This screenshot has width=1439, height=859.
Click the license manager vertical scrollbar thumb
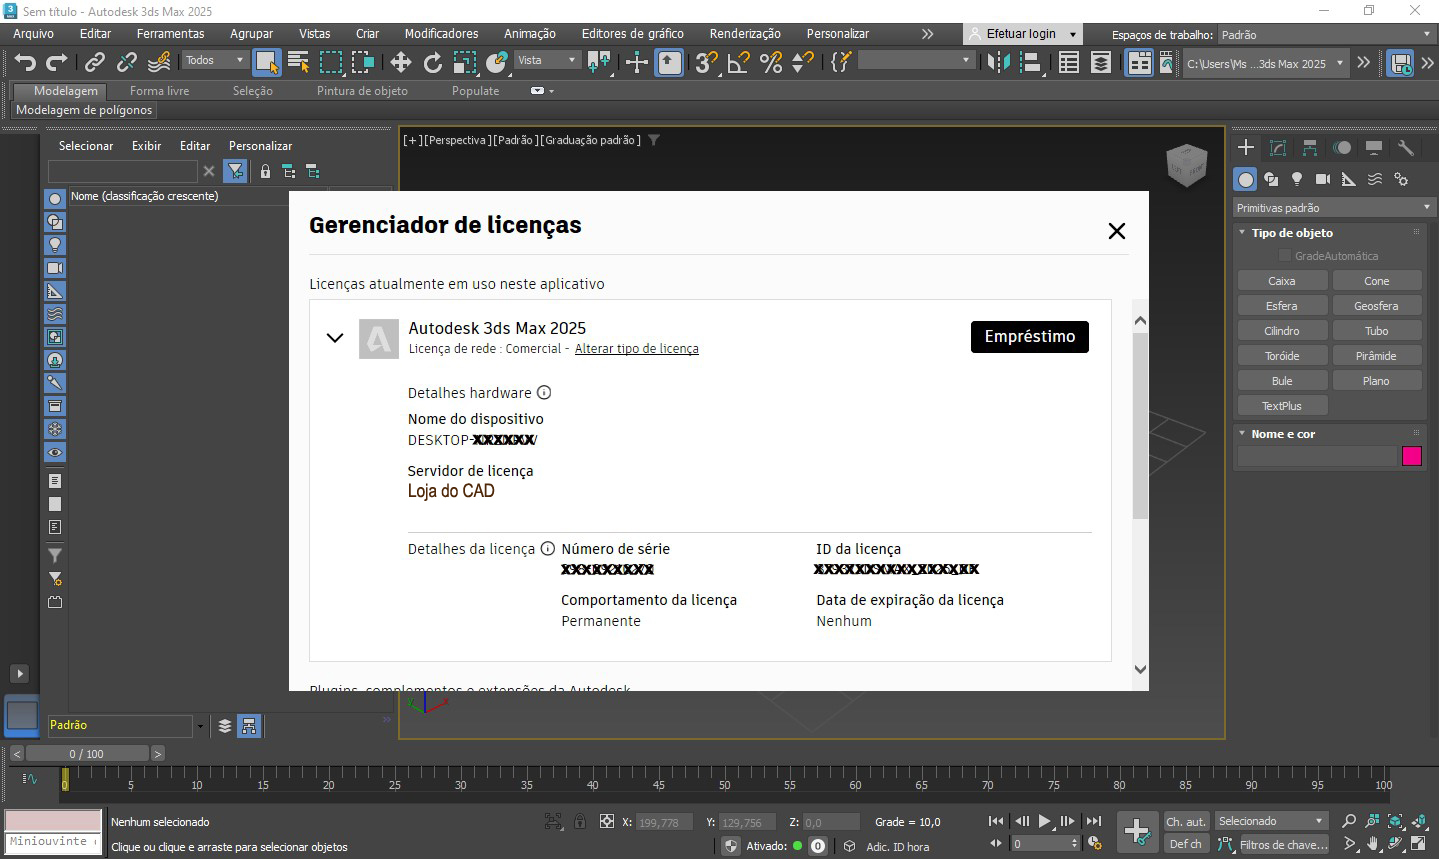pos(1140,425)
